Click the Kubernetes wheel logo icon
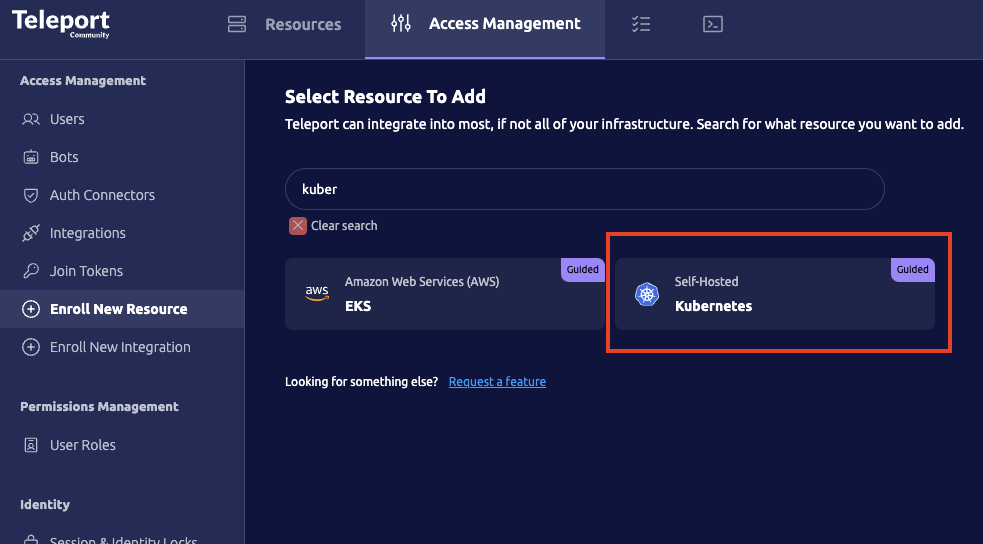The width and height of the screenshot is (983, 544). tap(647, 294)
